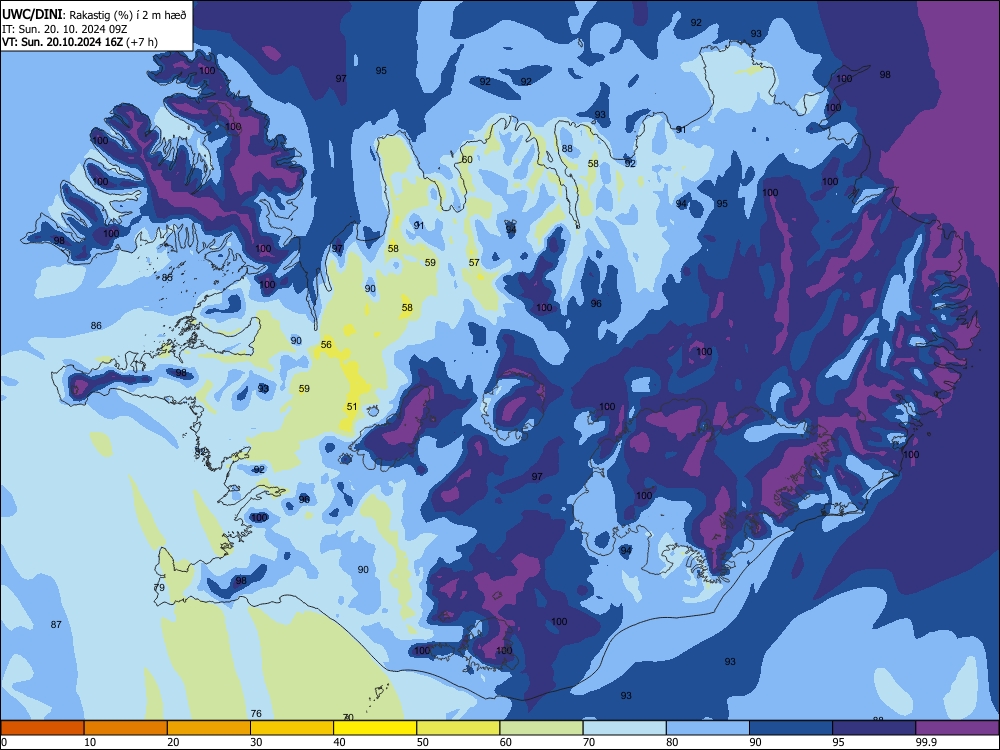Screen dimensions: 1000x750
Task: Choose the 95–99.9% dark indigo legend swatch
Action: click(874, 728)
